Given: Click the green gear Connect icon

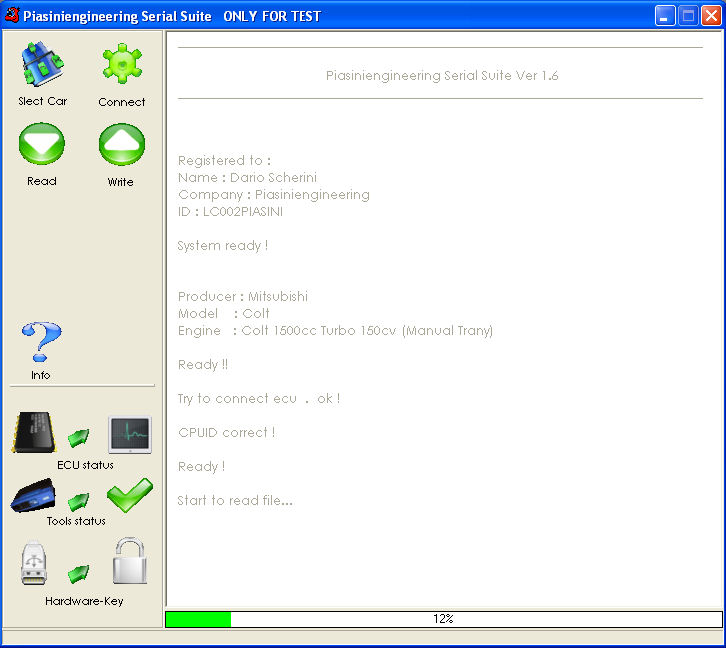Looking at the screenshot, I should click(122, 64).
